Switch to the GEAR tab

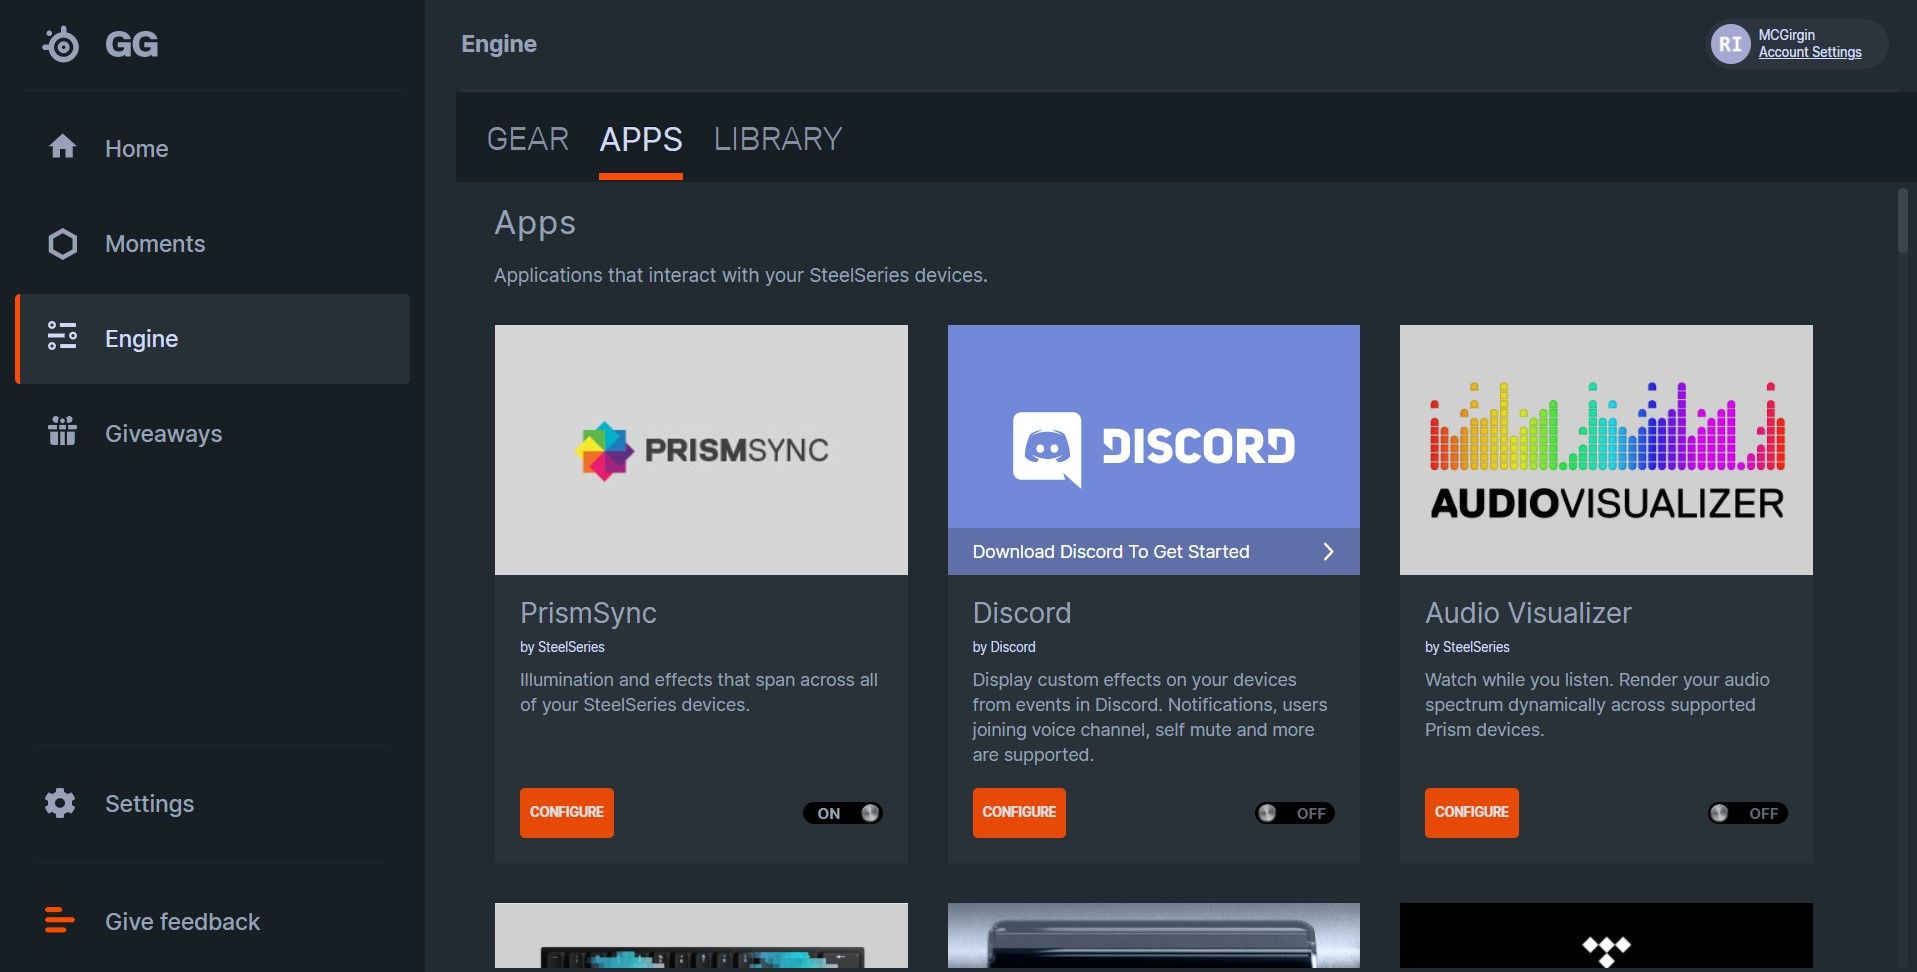(x=528, y=139)
